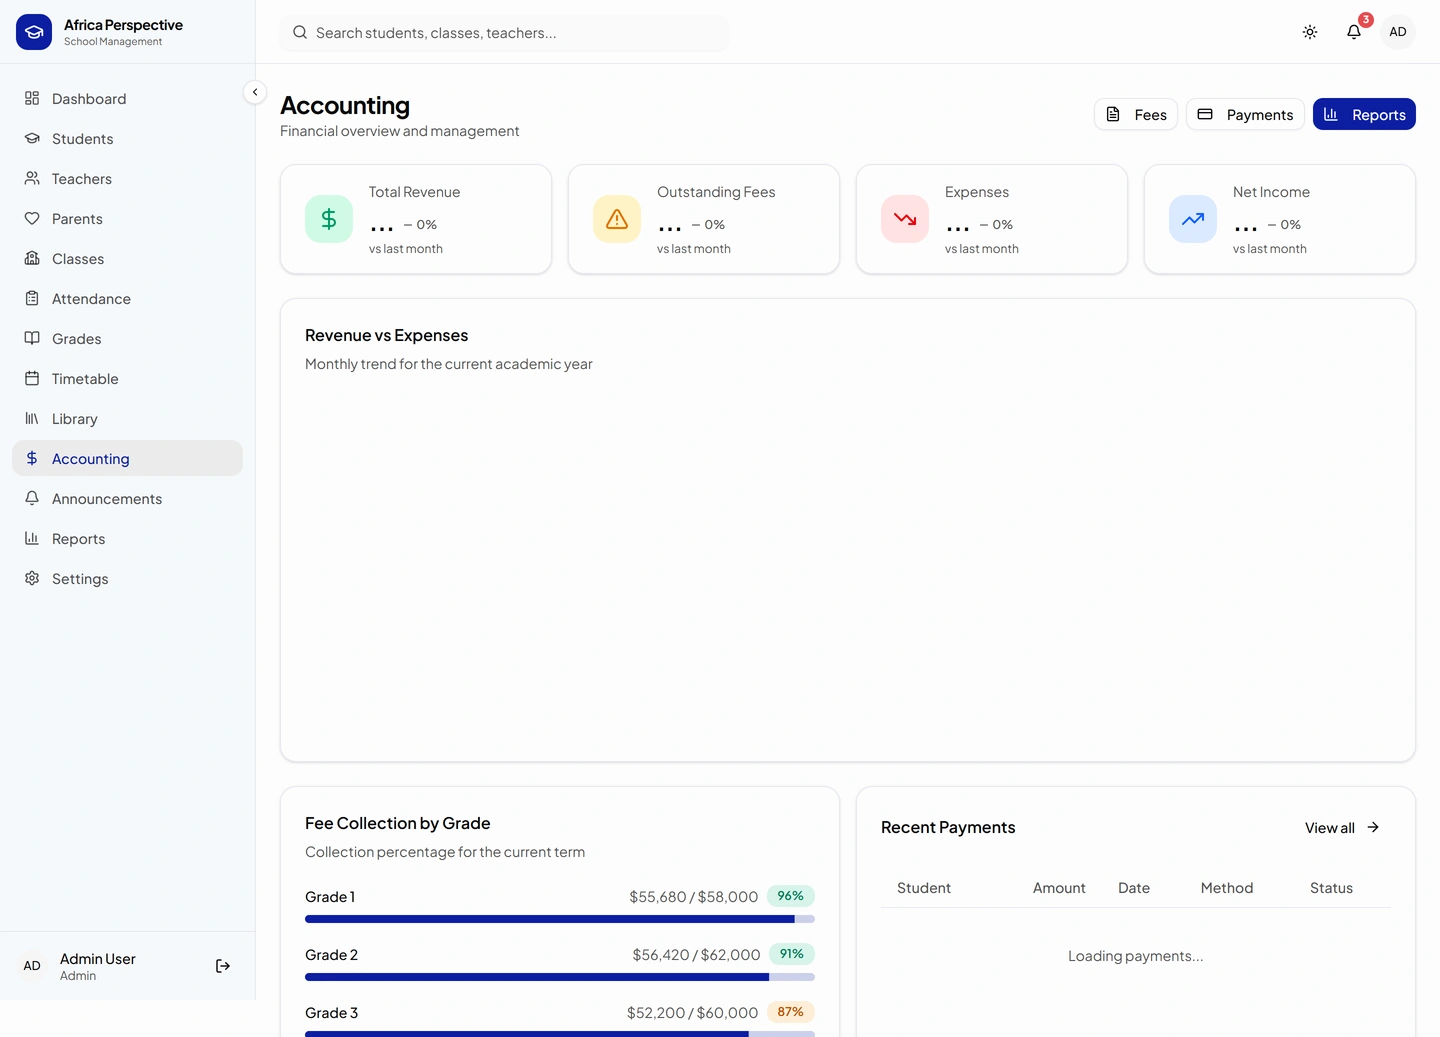Click the Student column header
This screenshot has height=1037, width=1440.
(x=924, y=888)
